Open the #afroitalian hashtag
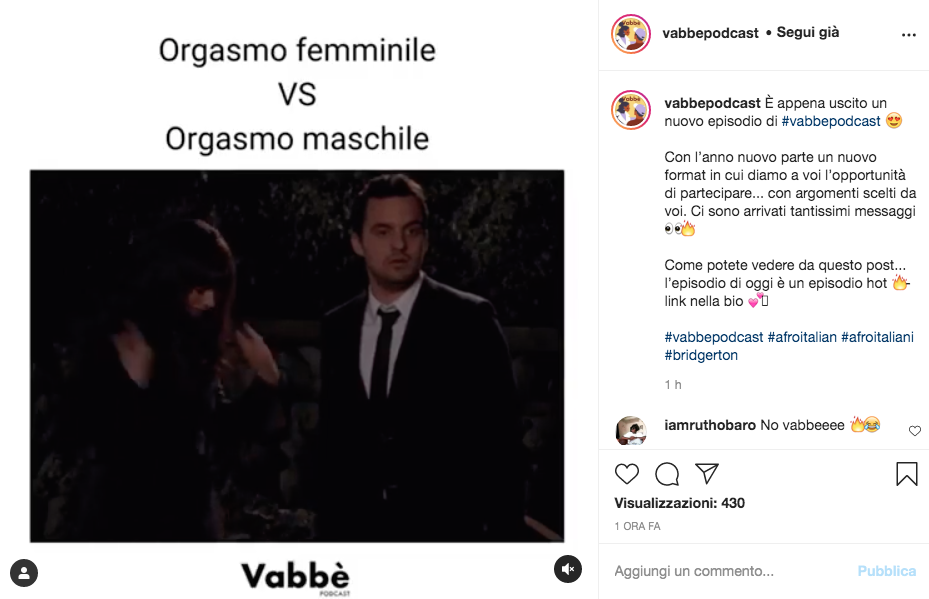 pyautogui.click(x=802, y=337)
